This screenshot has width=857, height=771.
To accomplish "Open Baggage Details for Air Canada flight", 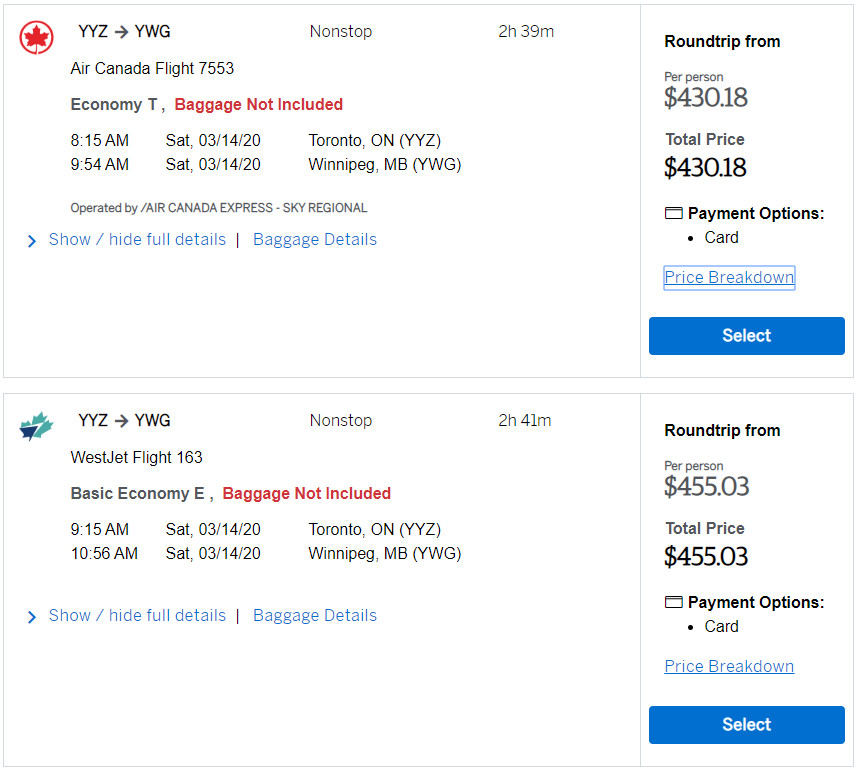I will coord(314,239).
